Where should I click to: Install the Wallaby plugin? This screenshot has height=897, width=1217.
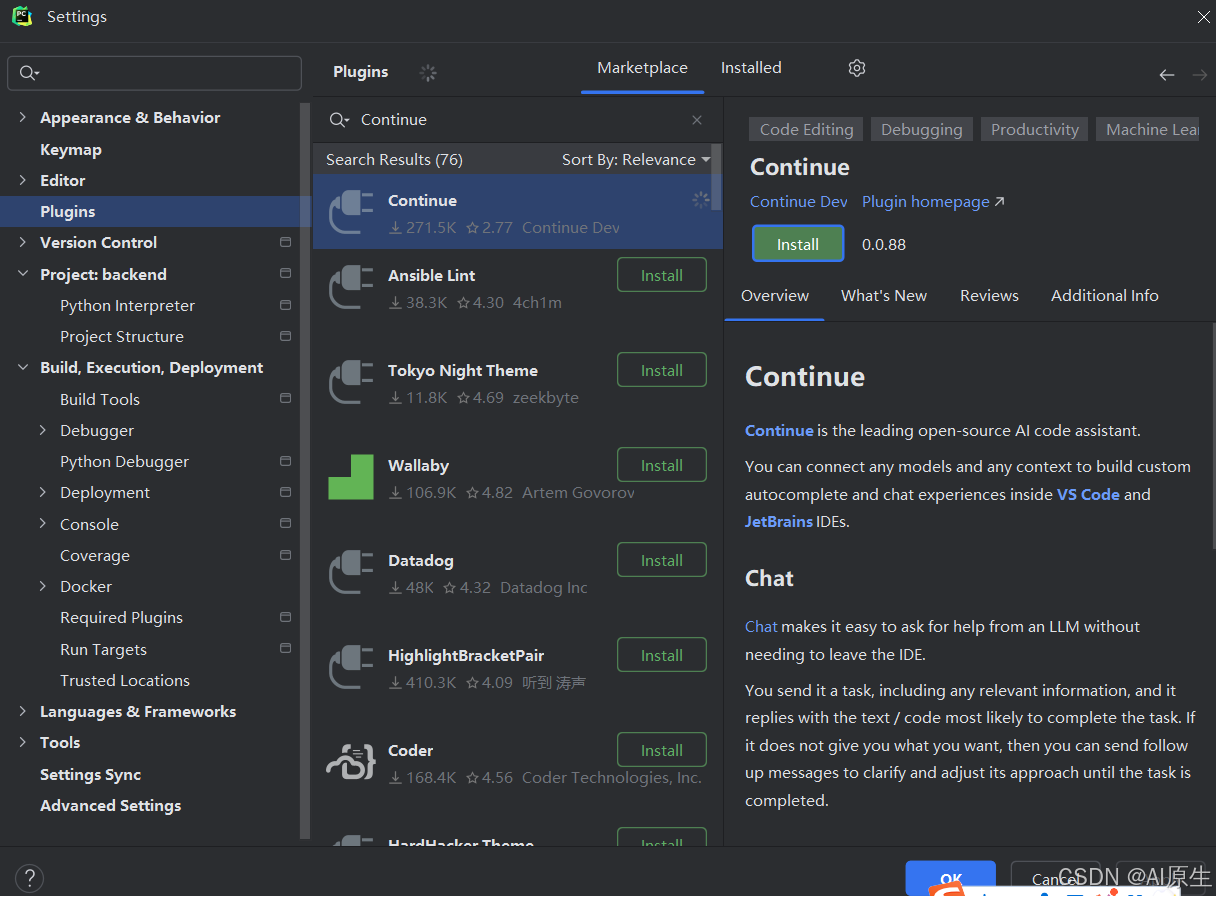point(662,465)
